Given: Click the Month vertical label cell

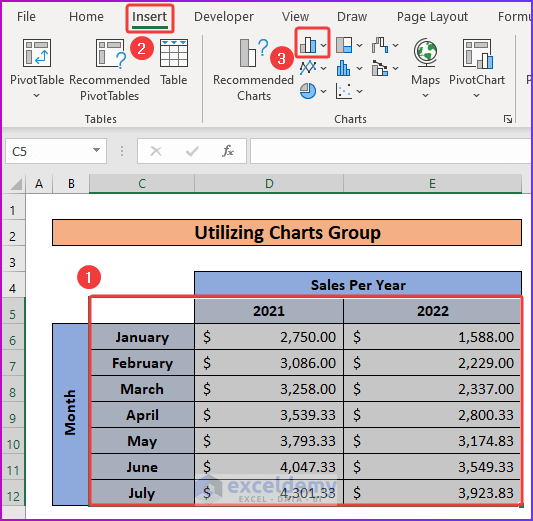Looking at the screenshot, I should tap(70, 414).
